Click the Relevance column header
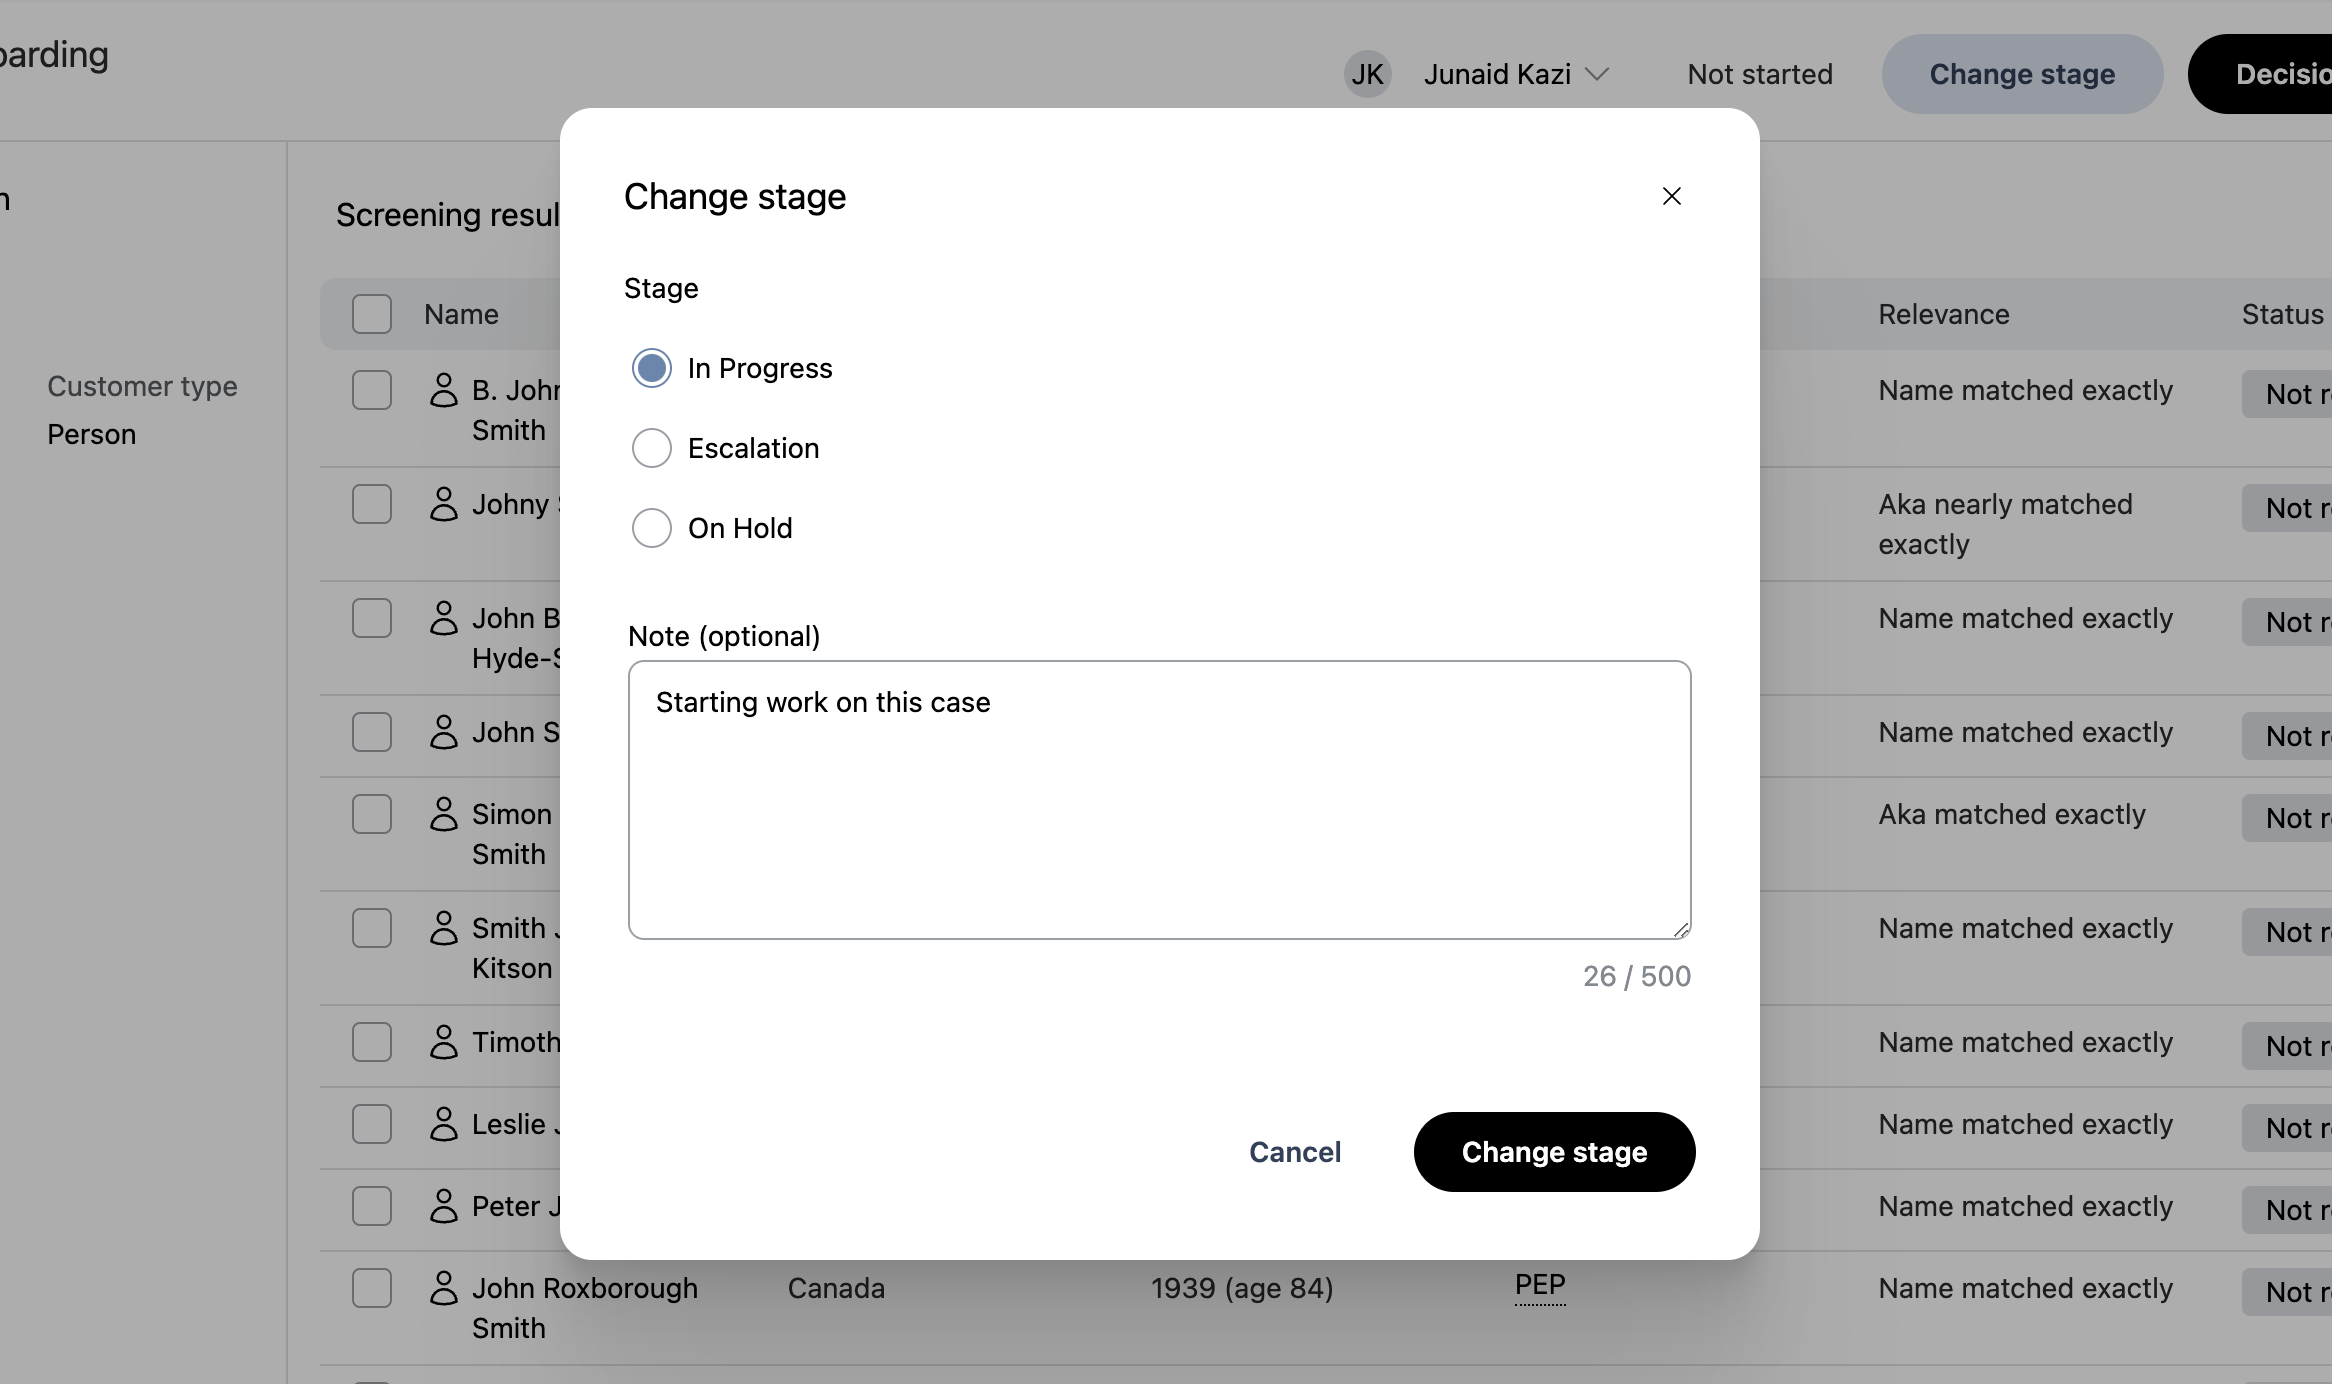 [x=1943, y=314]
